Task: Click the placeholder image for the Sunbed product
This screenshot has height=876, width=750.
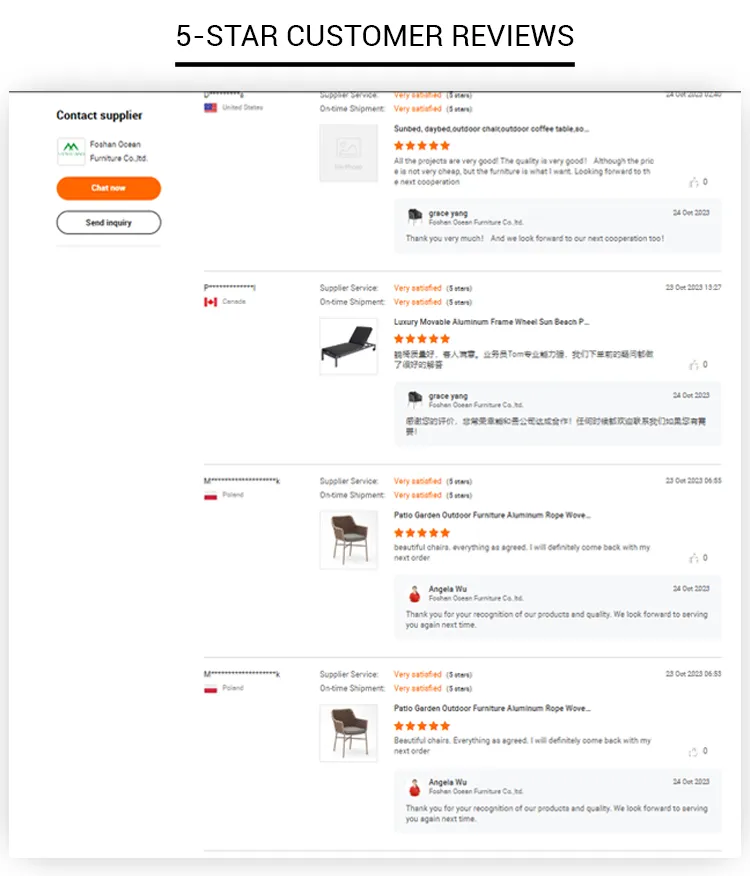Action: 348,153
